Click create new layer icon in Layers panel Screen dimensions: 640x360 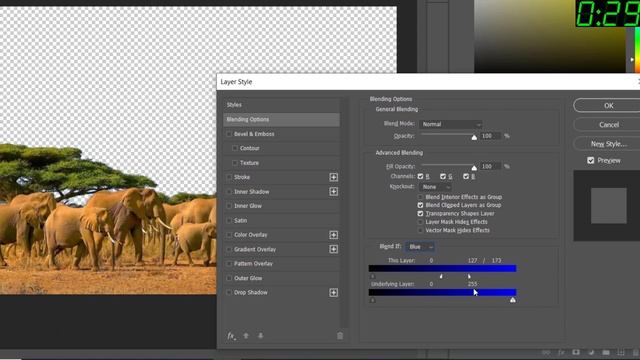tap(621, 353)
